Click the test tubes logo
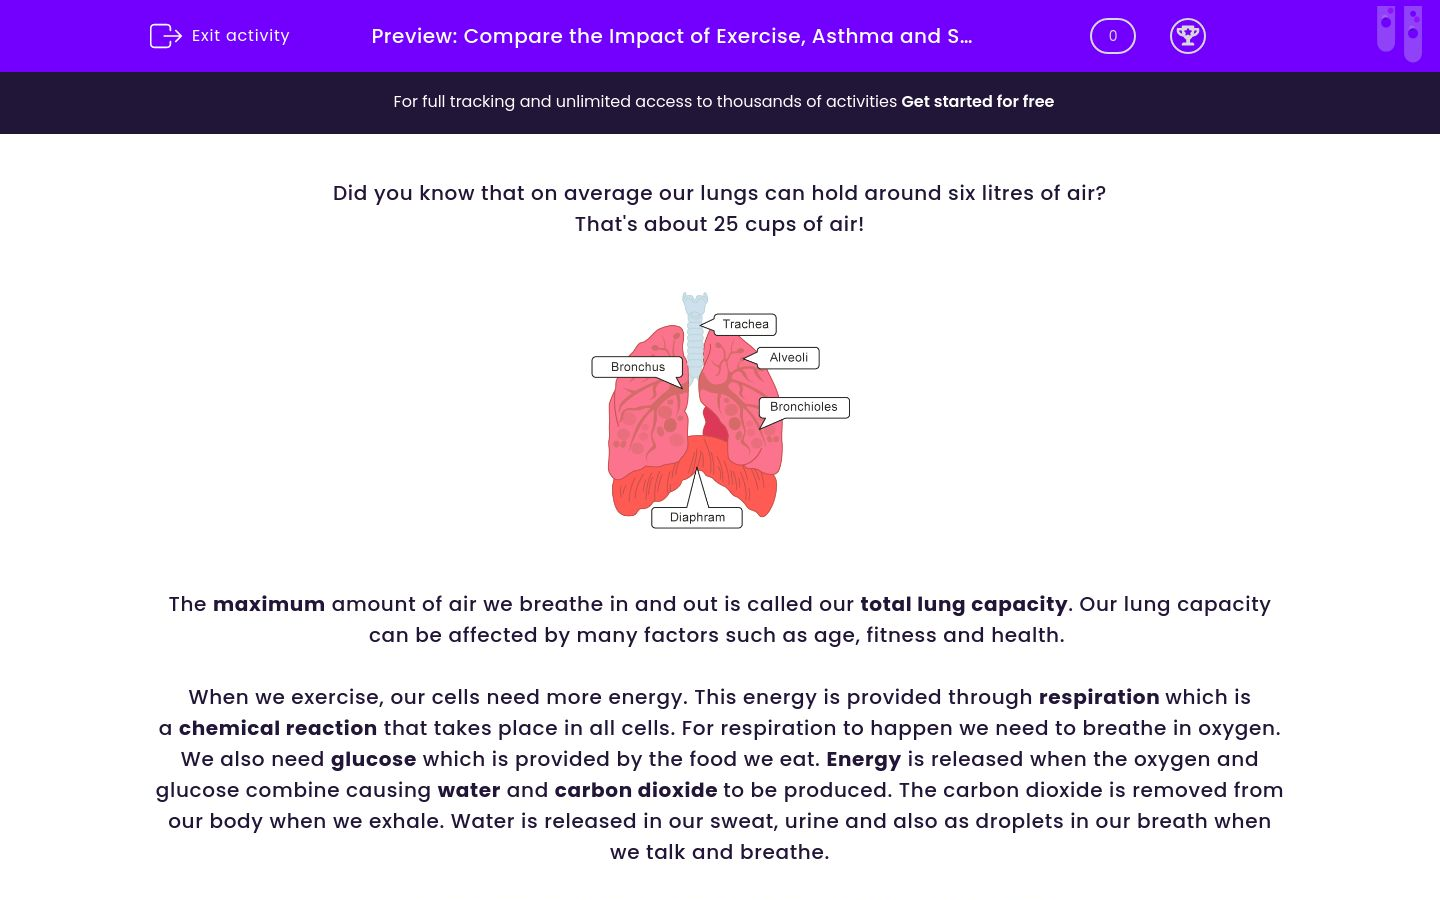This screenshot has width=1440, height=900. (x=1398, y=32)
